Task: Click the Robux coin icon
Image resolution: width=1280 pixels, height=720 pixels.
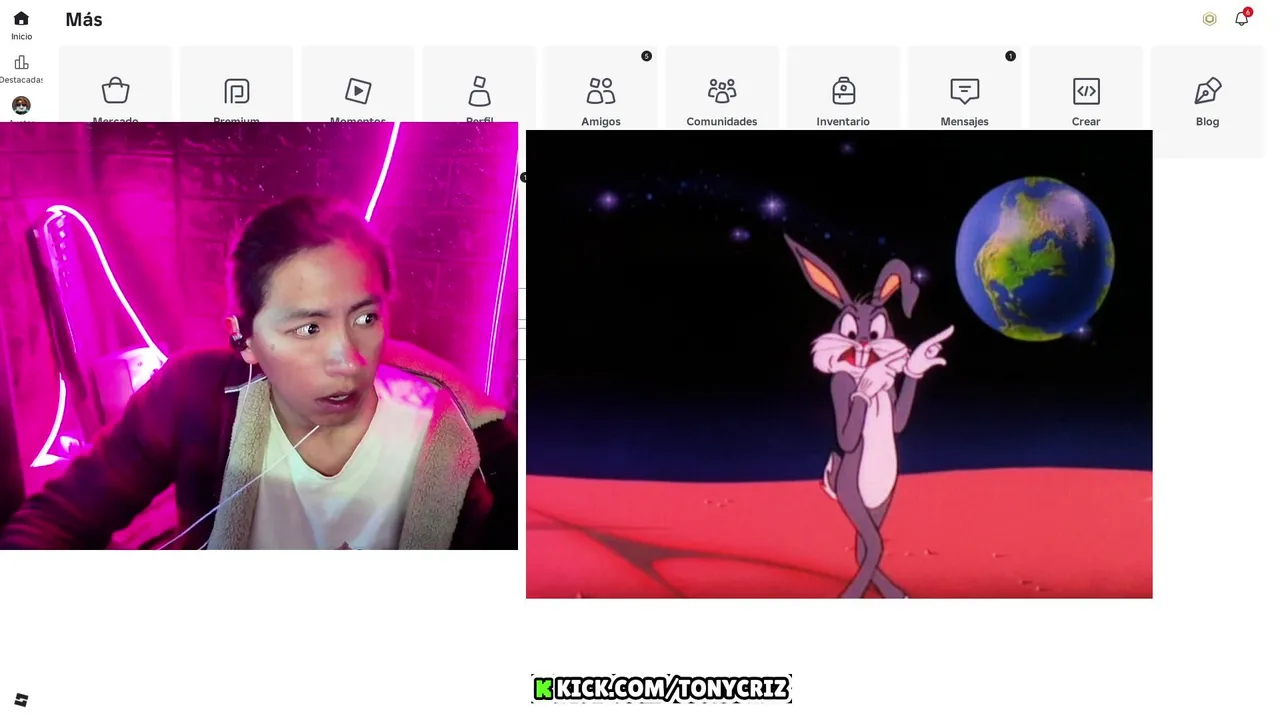Action: (1209, 19)
